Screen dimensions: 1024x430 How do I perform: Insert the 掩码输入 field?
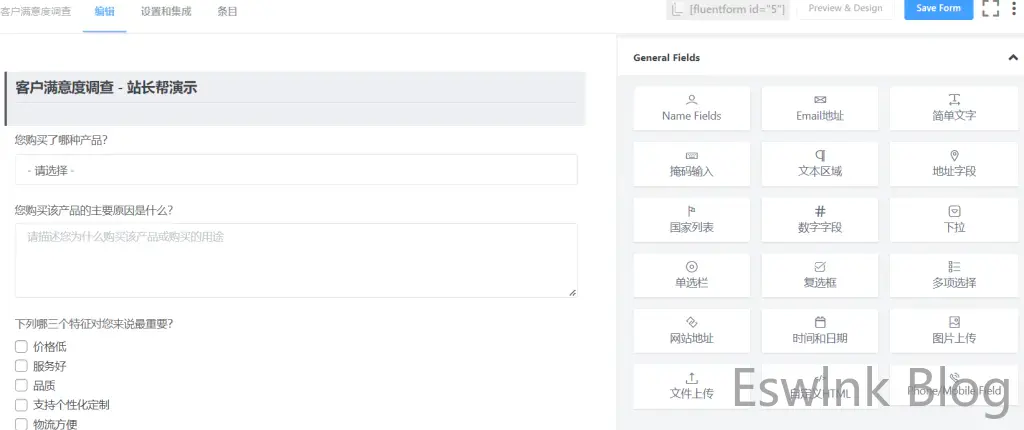click(x=691, y=163)
